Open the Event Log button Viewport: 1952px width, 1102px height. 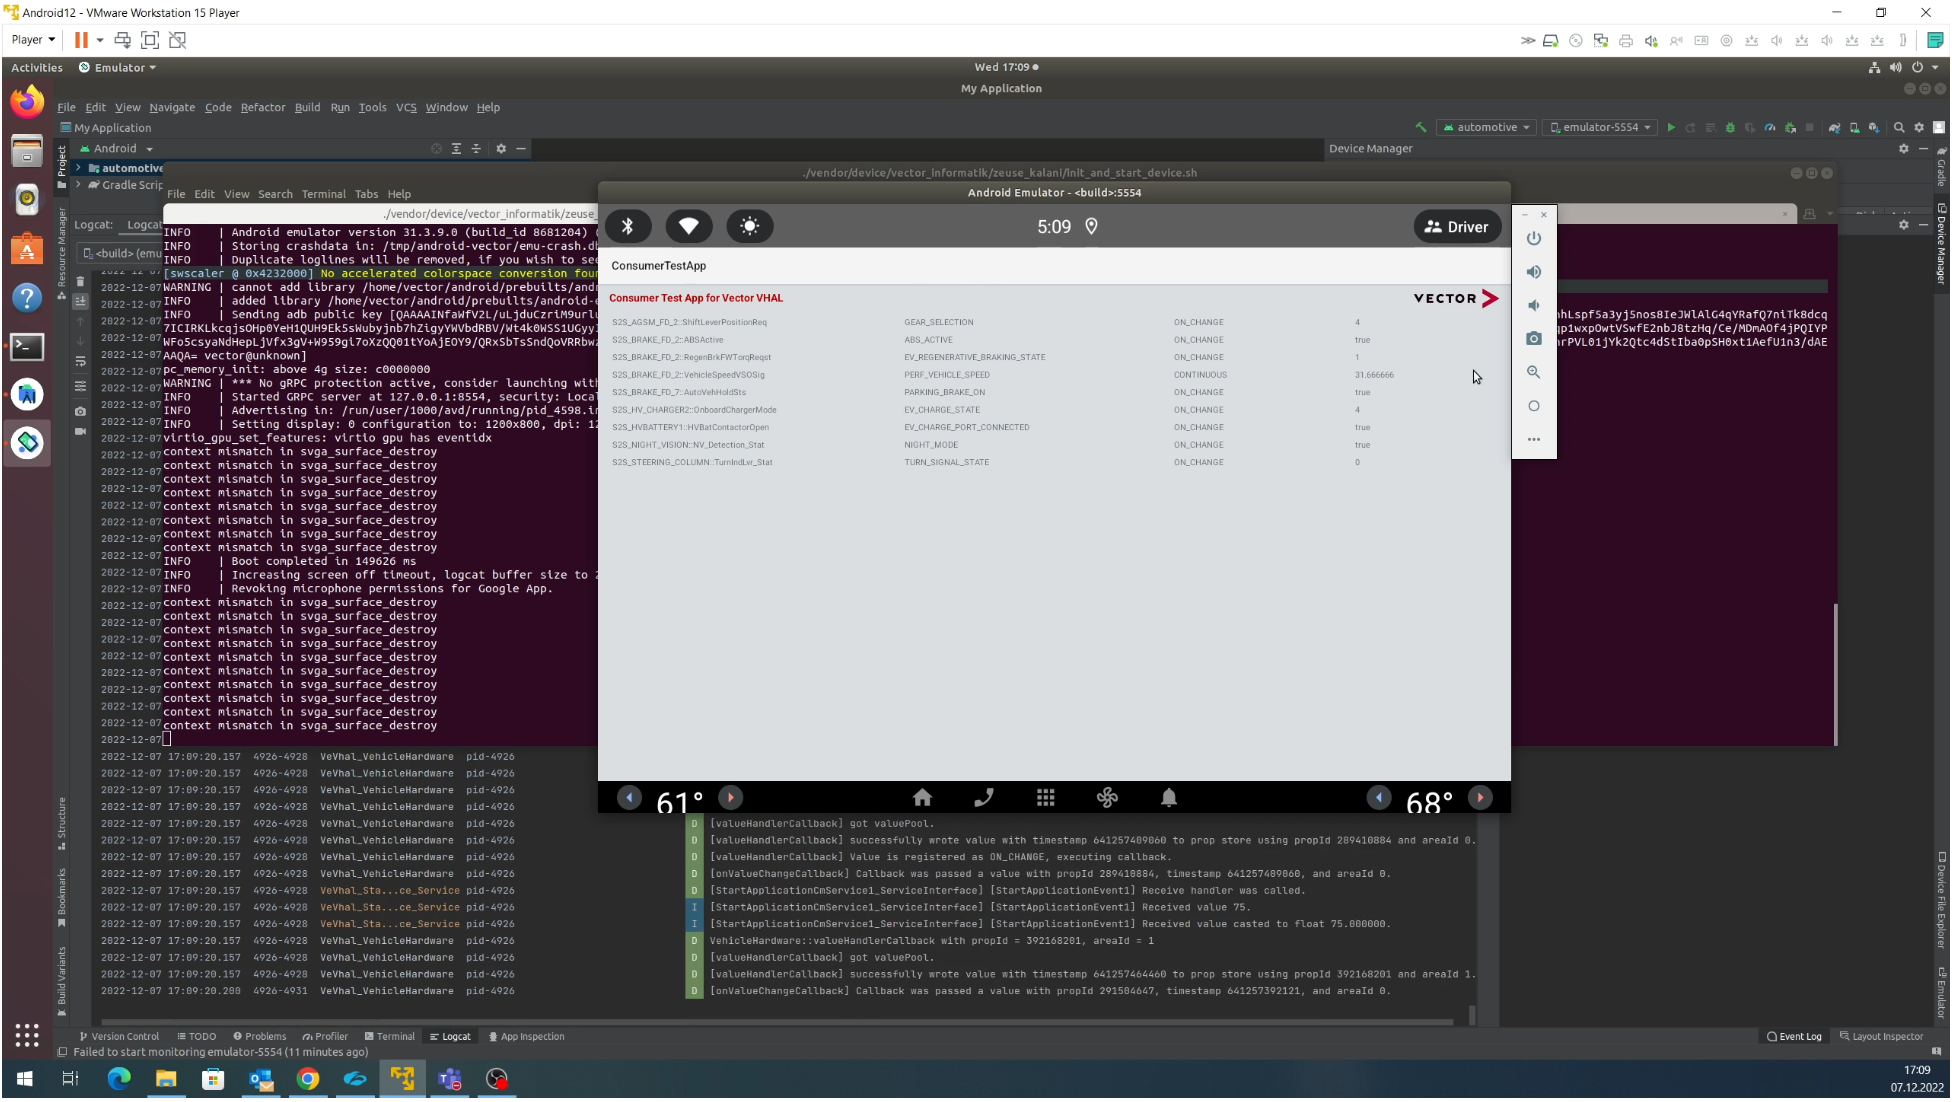[1794, 1036]
